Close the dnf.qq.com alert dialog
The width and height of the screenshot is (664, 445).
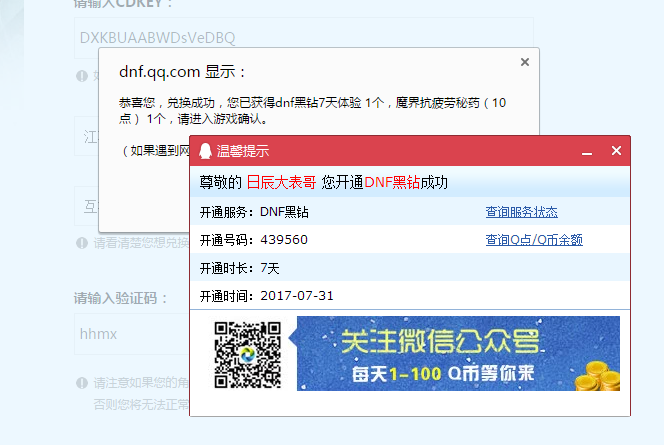pos(525,62)
